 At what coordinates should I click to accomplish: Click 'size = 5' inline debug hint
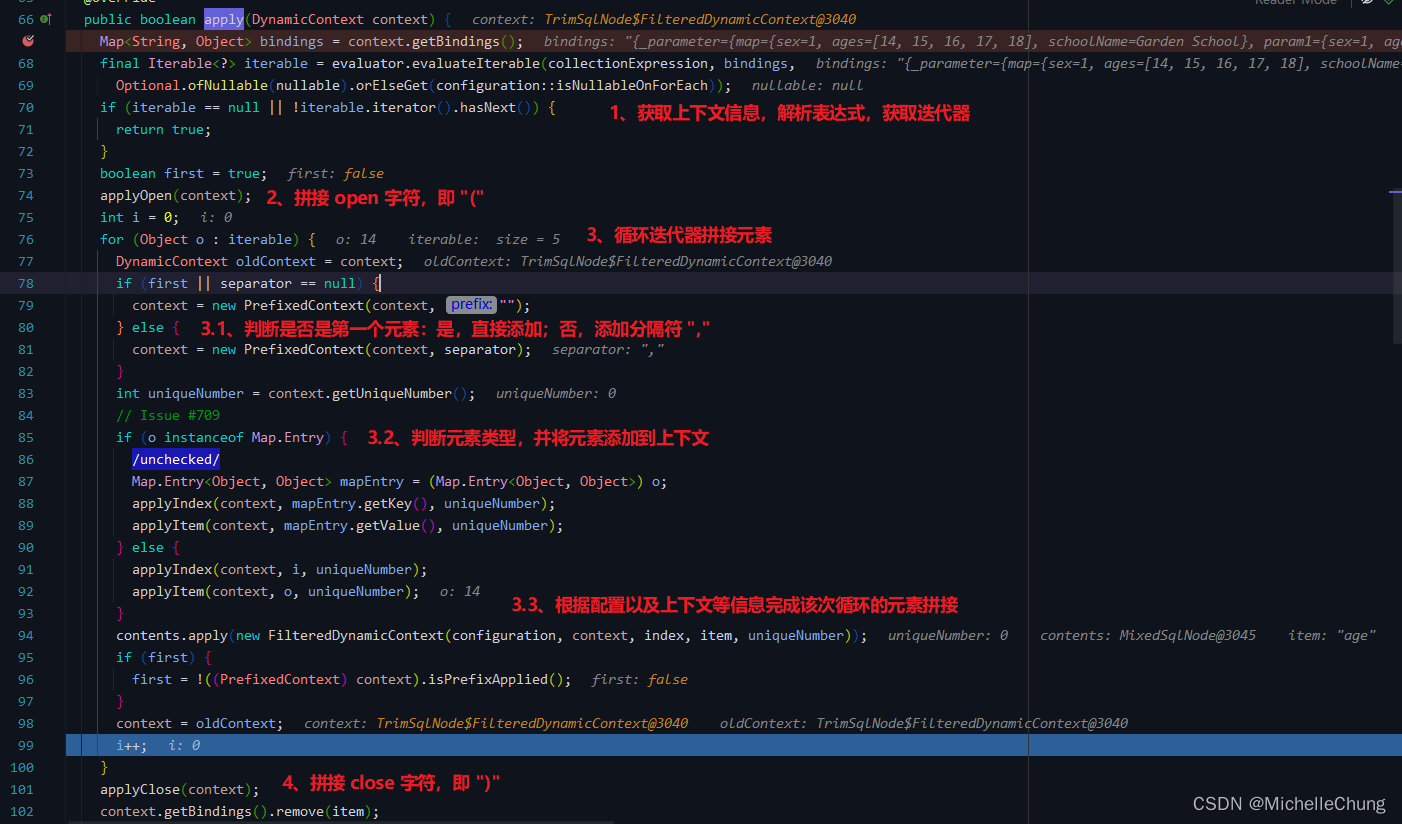click(x=527, y=239)
